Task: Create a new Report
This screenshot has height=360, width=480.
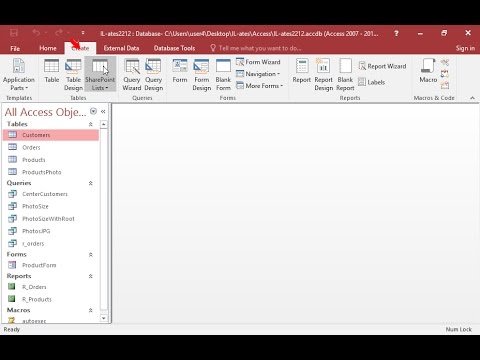Action: point(301,71)
